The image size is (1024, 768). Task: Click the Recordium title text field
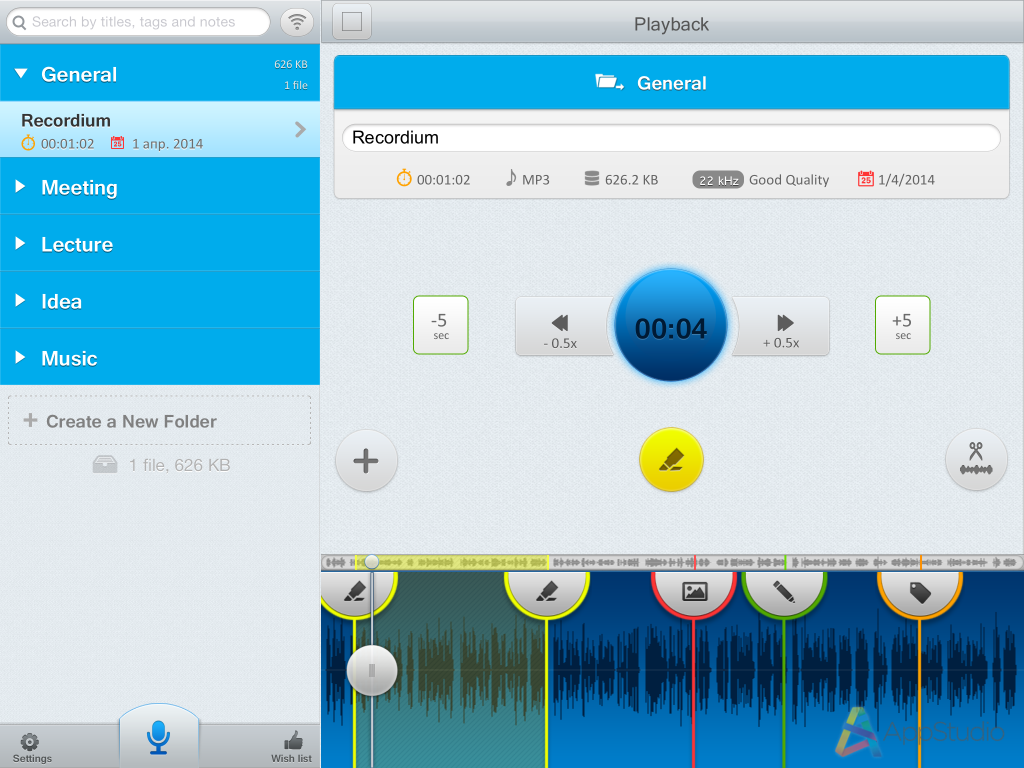[671, 137]
